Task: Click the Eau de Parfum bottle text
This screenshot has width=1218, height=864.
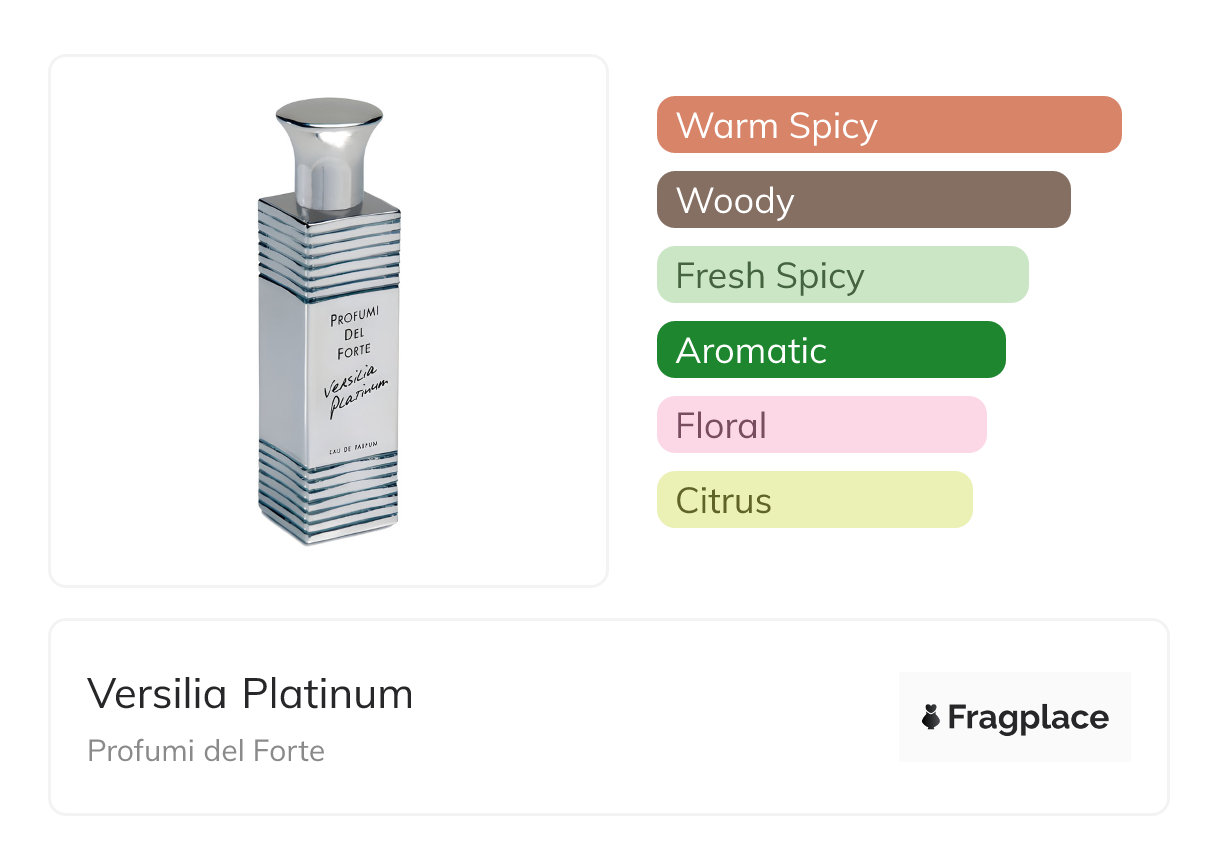Action: click(358, 453)
